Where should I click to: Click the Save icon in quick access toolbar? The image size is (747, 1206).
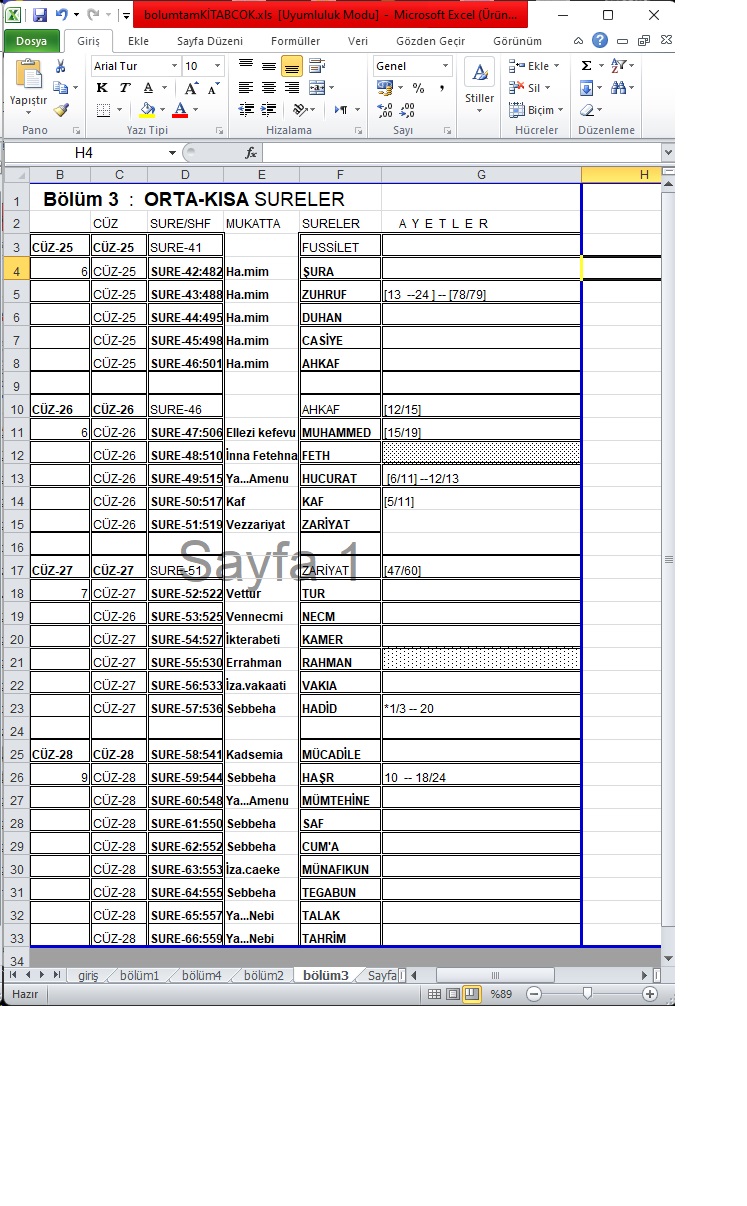pyautogui.click(x=40, y=15)
